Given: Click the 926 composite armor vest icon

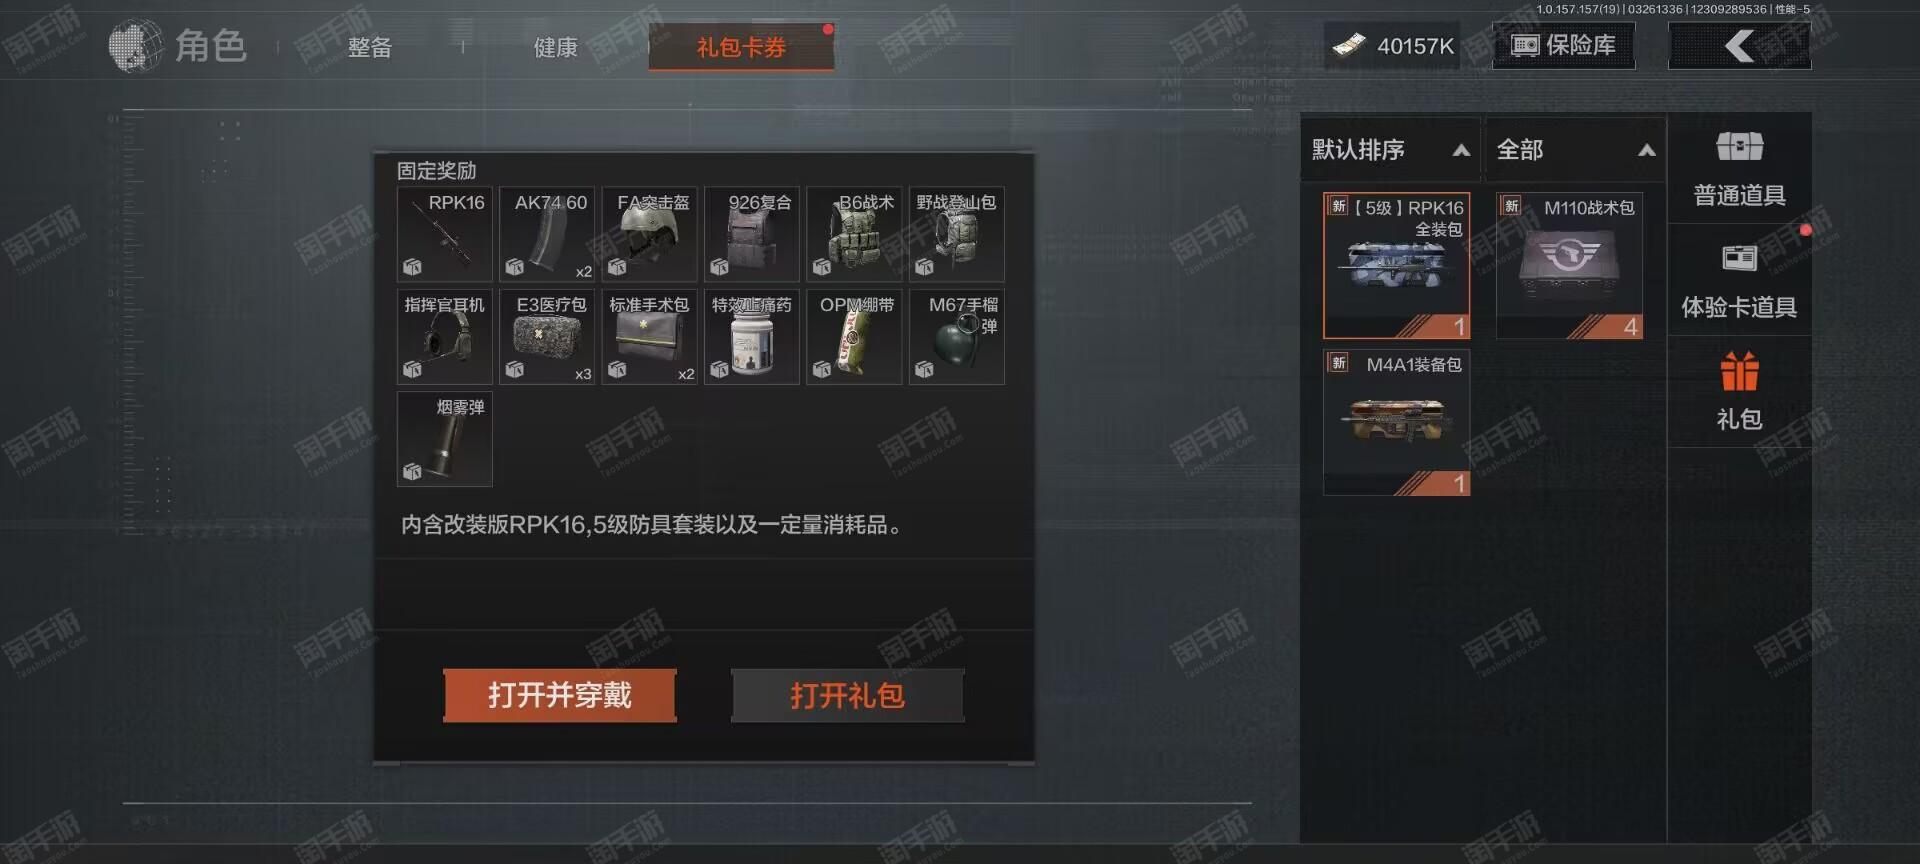Looking at the screenshot, I should click(752, 234).
